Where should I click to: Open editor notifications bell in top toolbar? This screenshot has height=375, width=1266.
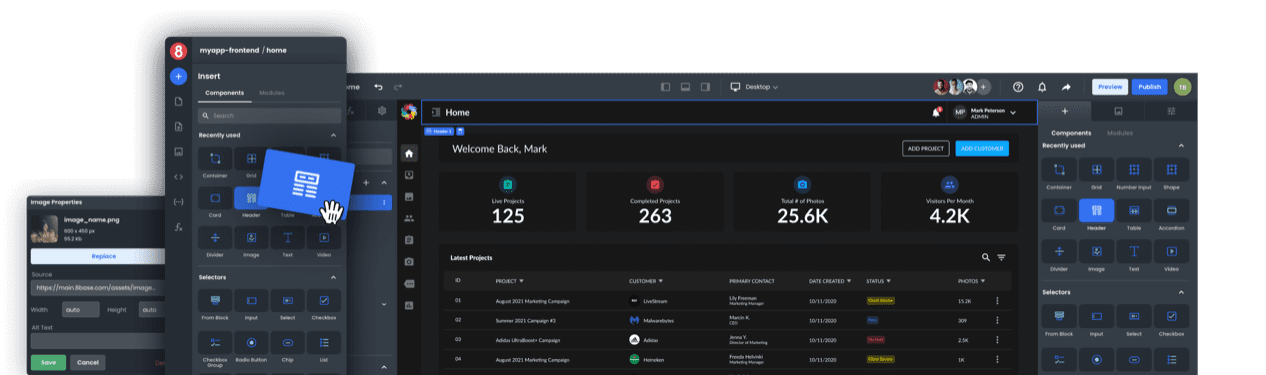[1042, 87]
